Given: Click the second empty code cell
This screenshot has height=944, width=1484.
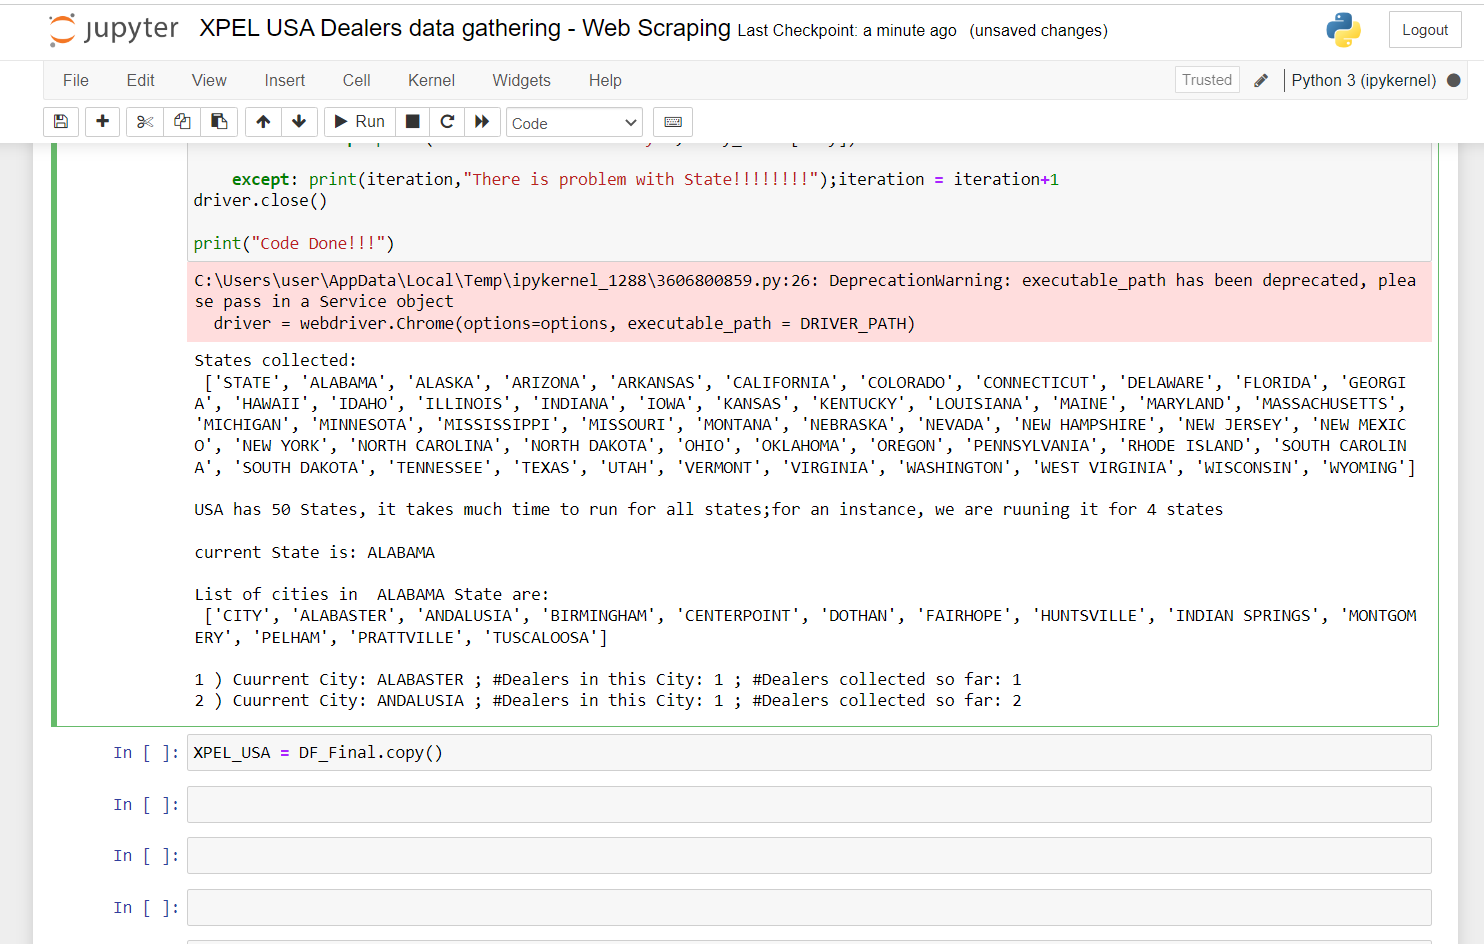Looking at the screenshot, I should pos(809,856).
